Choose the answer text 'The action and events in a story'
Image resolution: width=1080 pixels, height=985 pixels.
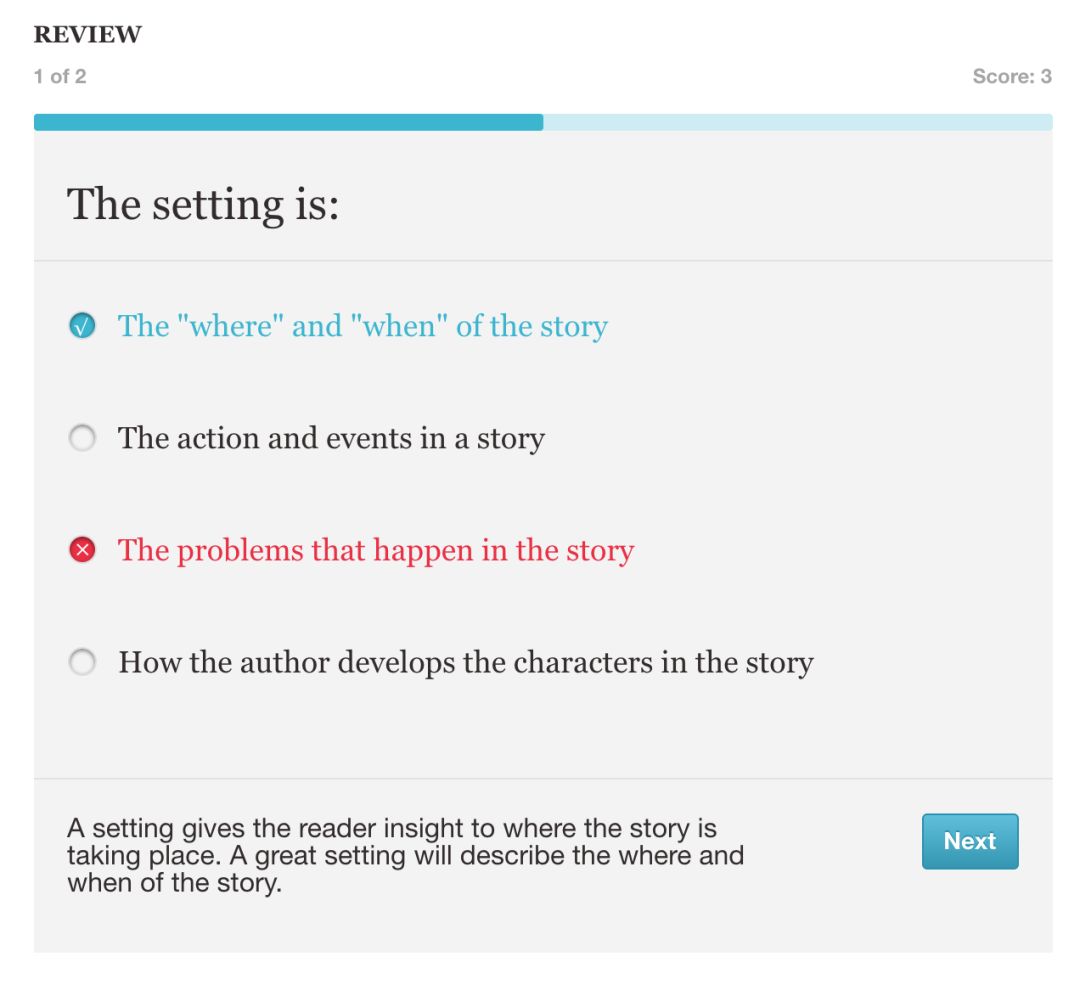(x=331, y=439)
